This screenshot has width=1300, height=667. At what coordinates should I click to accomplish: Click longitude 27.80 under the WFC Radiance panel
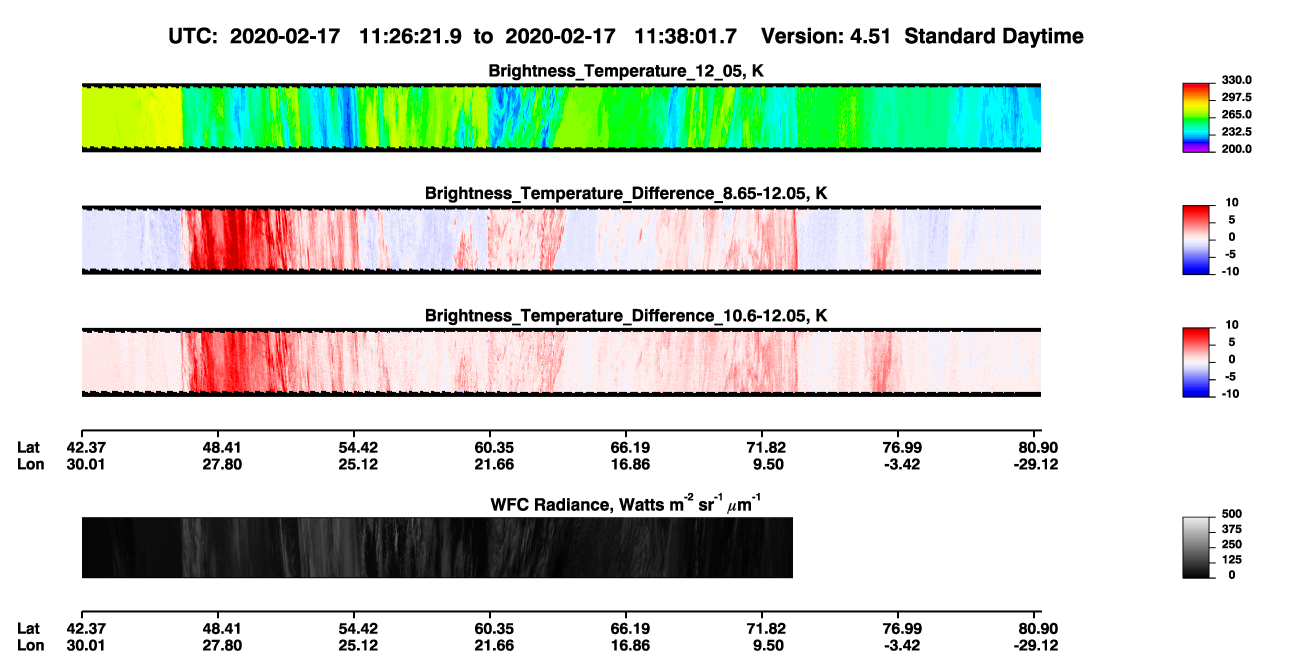[220, 645]
